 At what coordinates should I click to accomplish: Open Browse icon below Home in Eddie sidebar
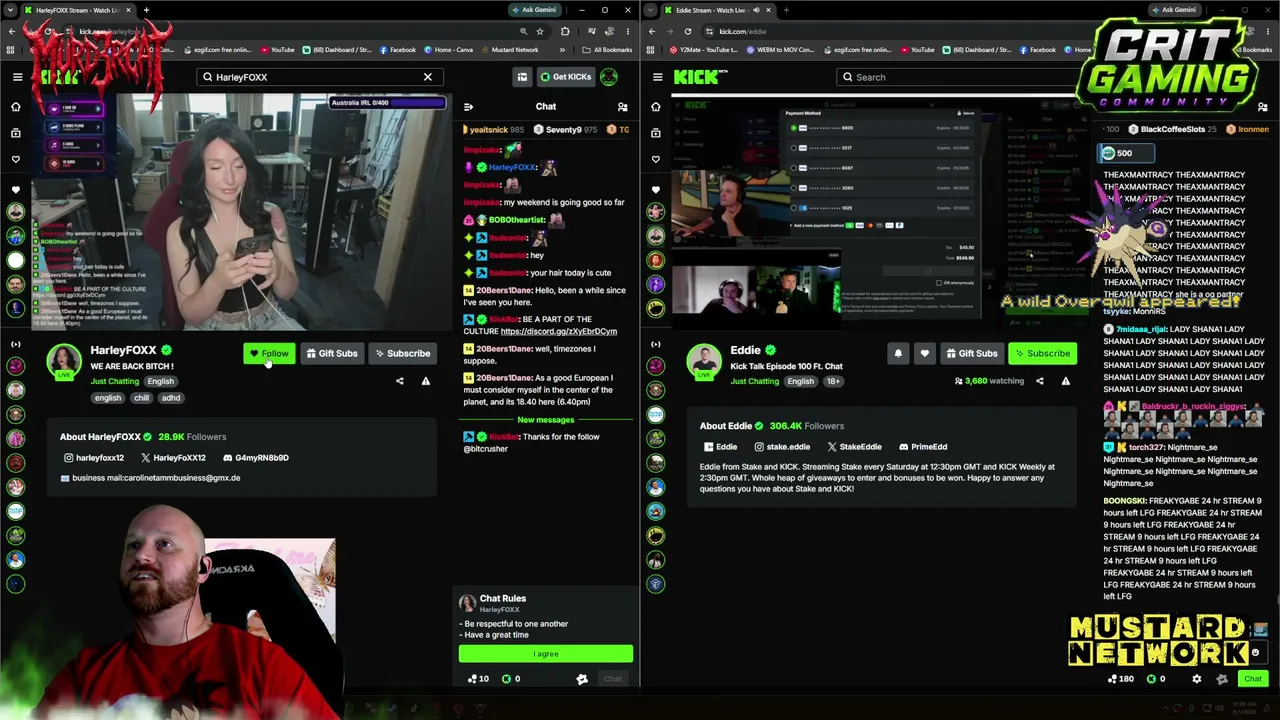point(656,133)
